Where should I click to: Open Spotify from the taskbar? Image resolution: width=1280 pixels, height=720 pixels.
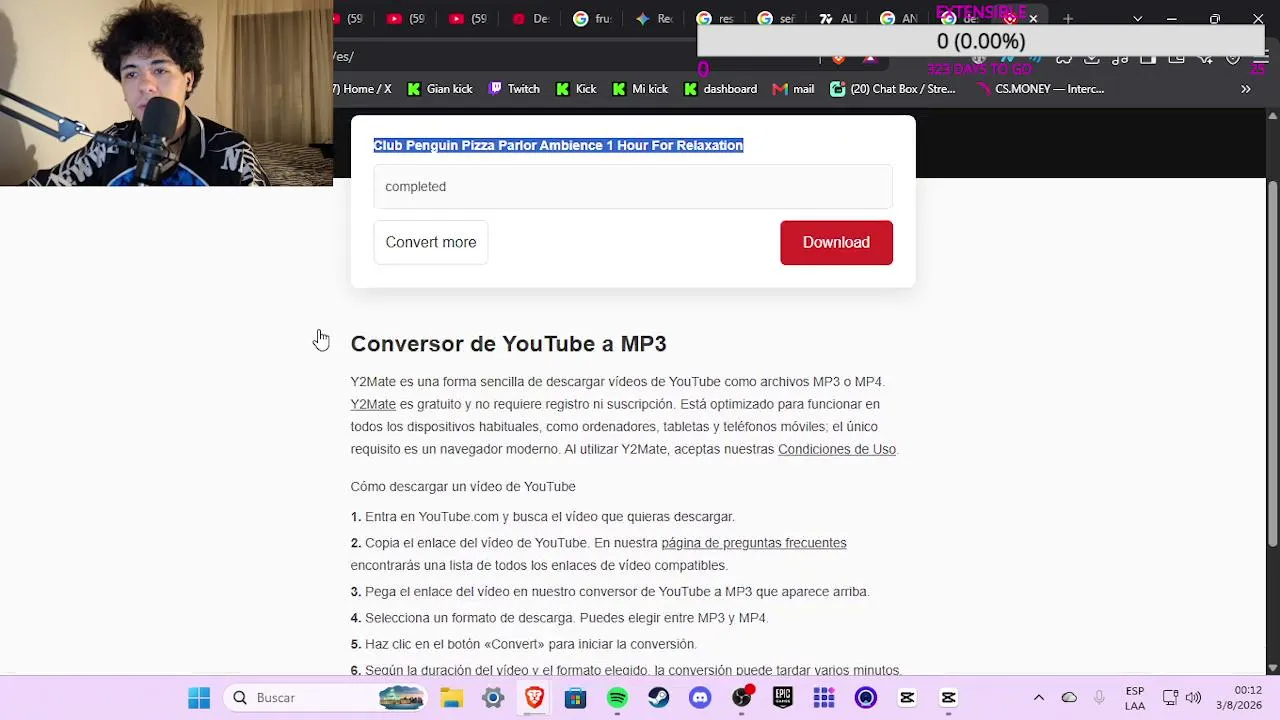tap(617, 698)
